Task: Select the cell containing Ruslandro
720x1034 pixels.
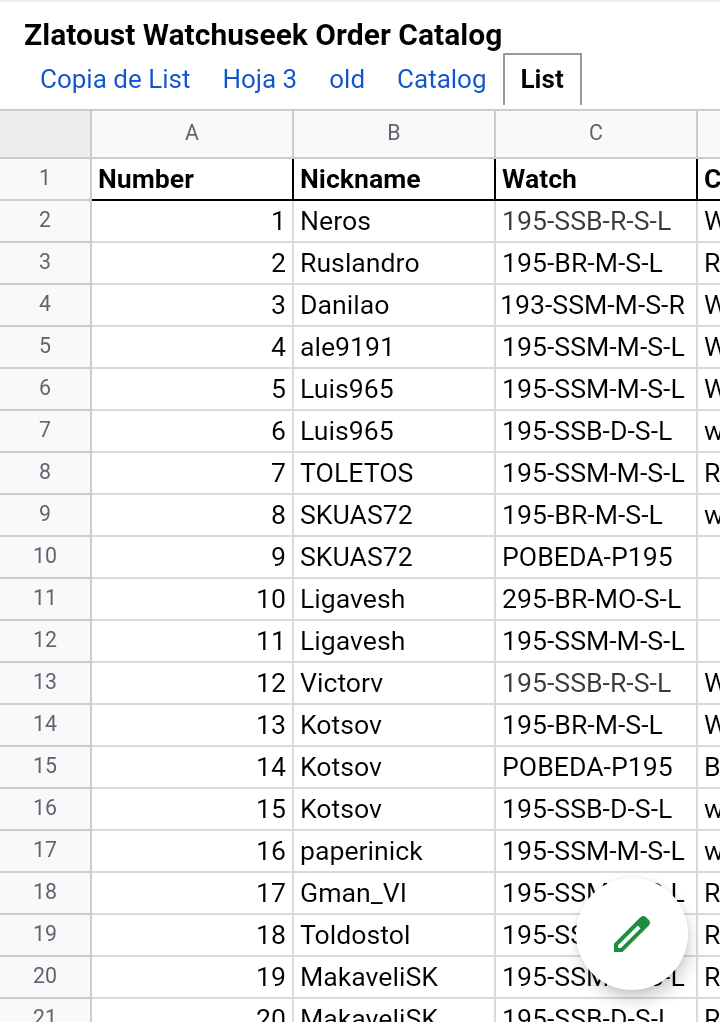Action: click(x=394, y=263)
